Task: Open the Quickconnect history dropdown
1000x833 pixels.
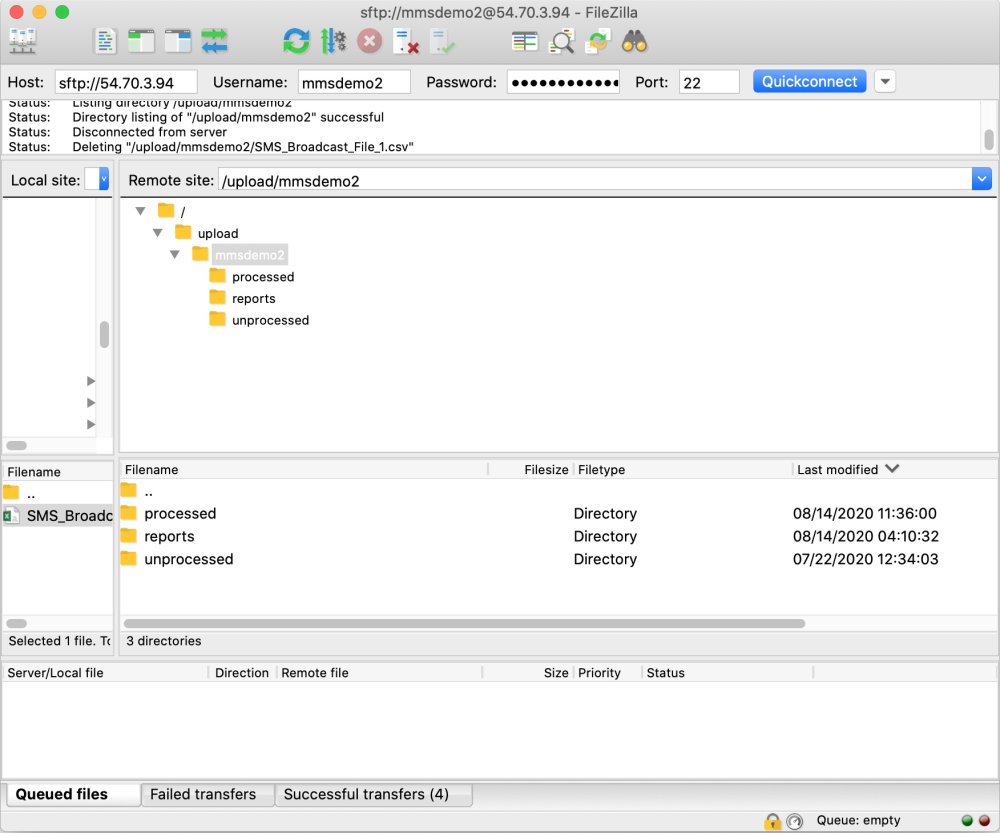Action: [x=885, y=82]
